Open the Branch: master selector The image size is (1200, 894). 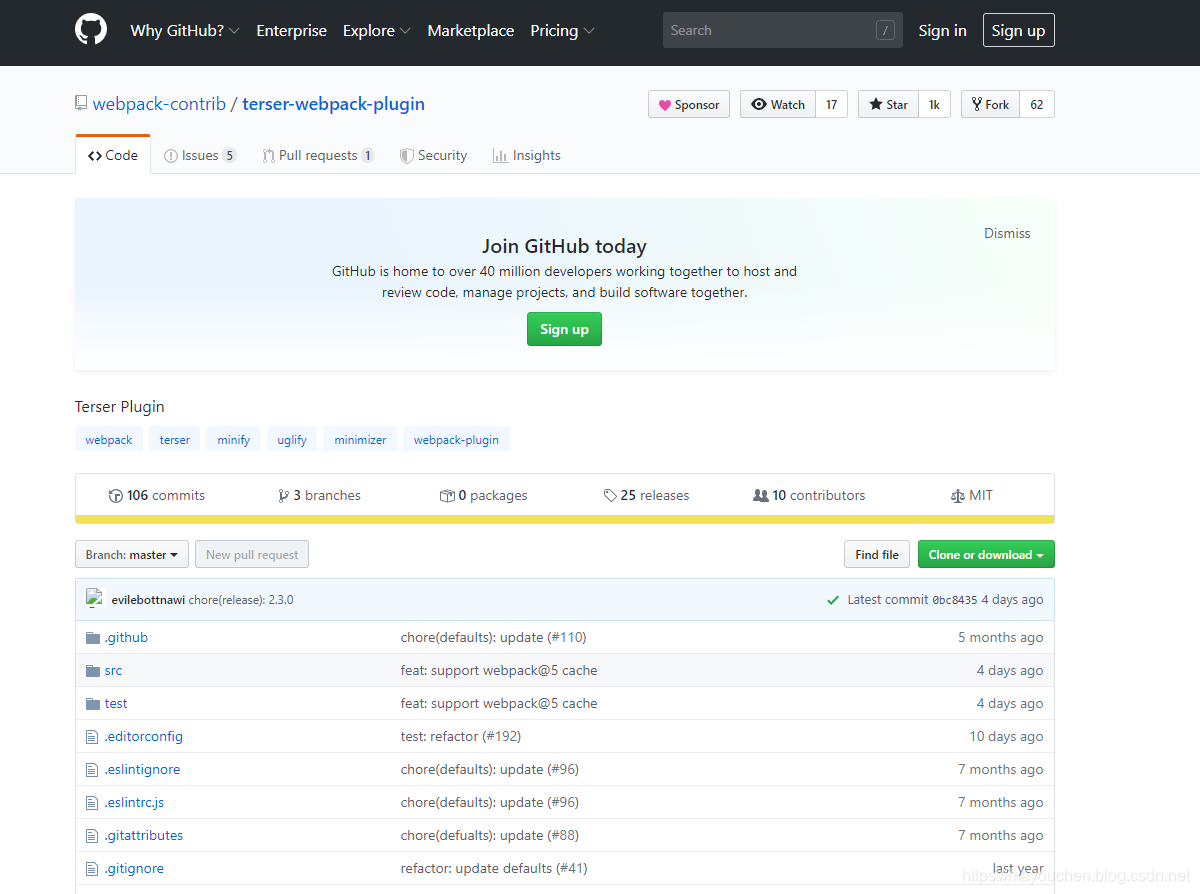point(132,554)
